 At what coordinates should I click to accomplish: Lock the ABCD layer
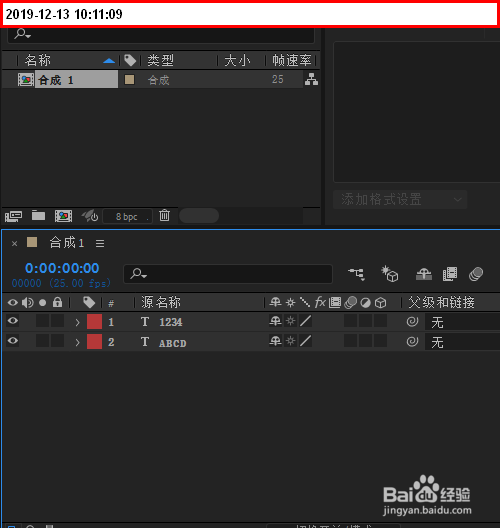[57, 341]
